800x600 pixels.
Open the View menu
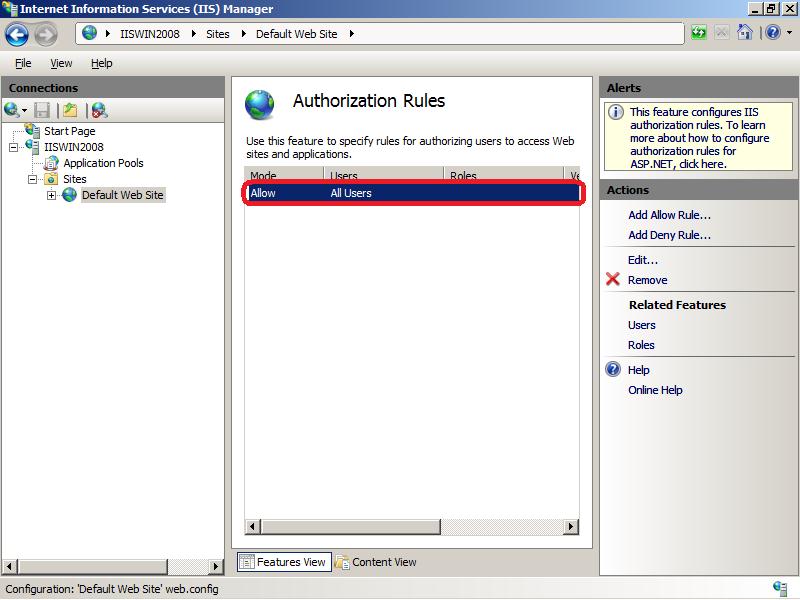point(61,63)
